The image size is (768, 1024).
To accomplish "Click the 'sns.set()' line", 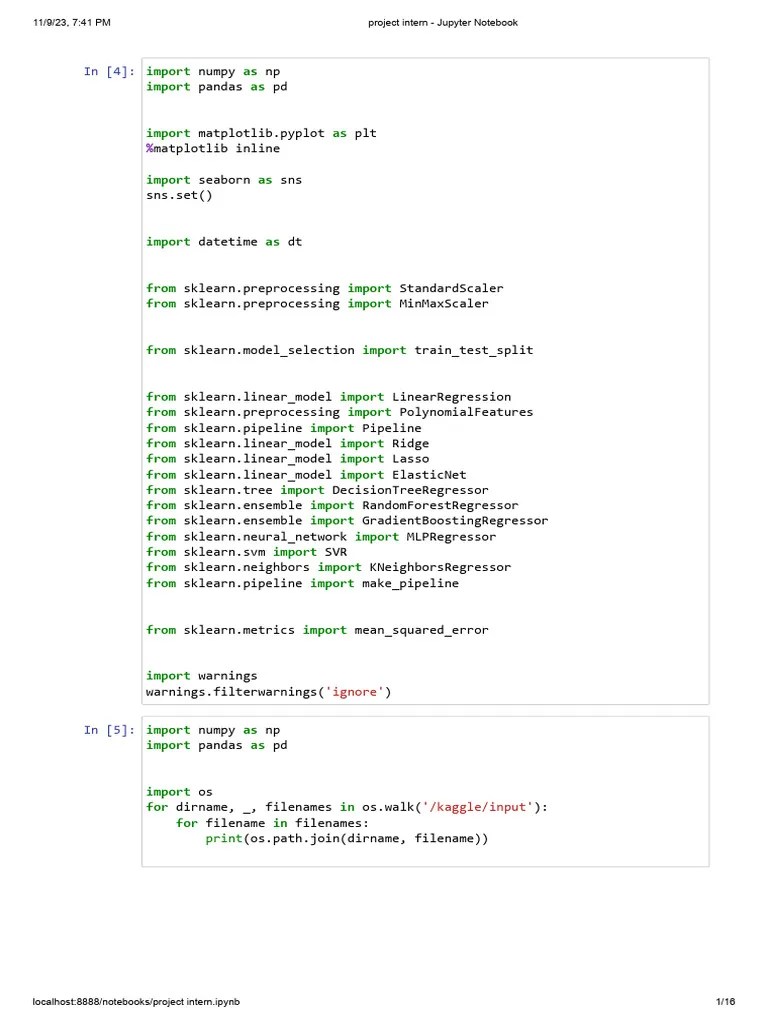I will point(179,195).
